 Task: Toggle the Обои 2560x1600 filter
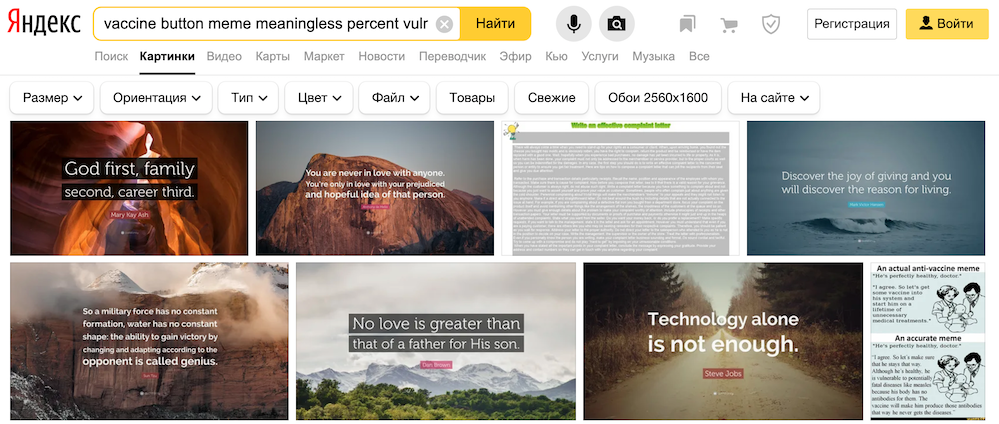point(658,98)
